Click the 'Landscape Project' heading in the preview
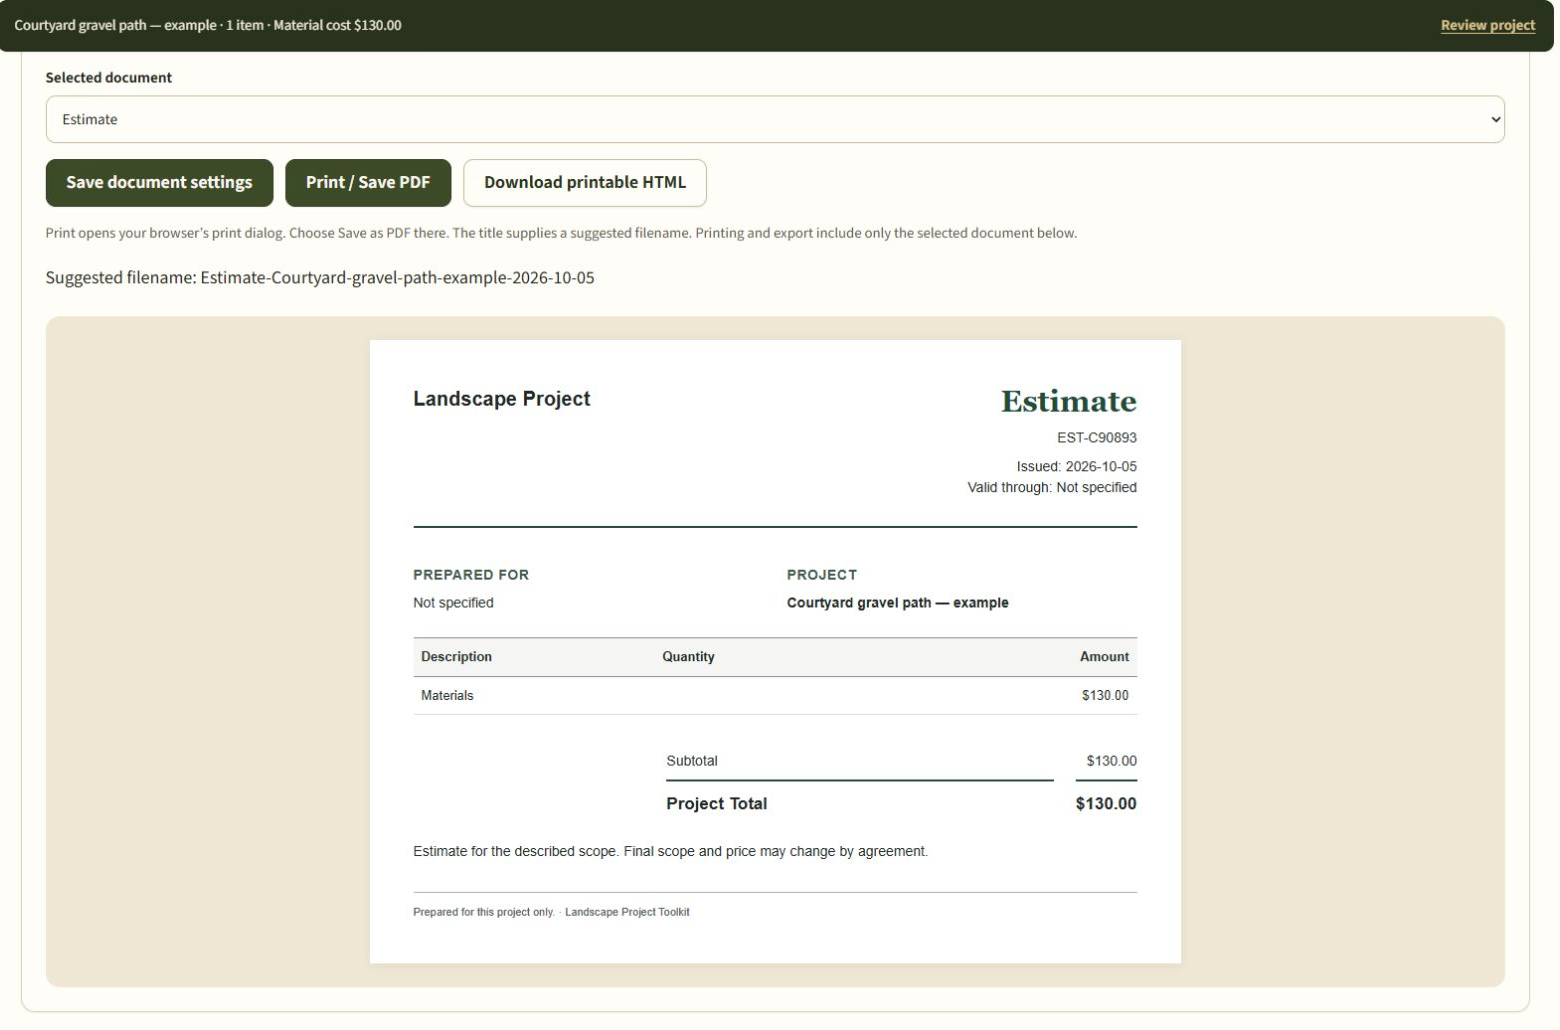Screen dimensions: 1560x1030 (x=502, y=398)
